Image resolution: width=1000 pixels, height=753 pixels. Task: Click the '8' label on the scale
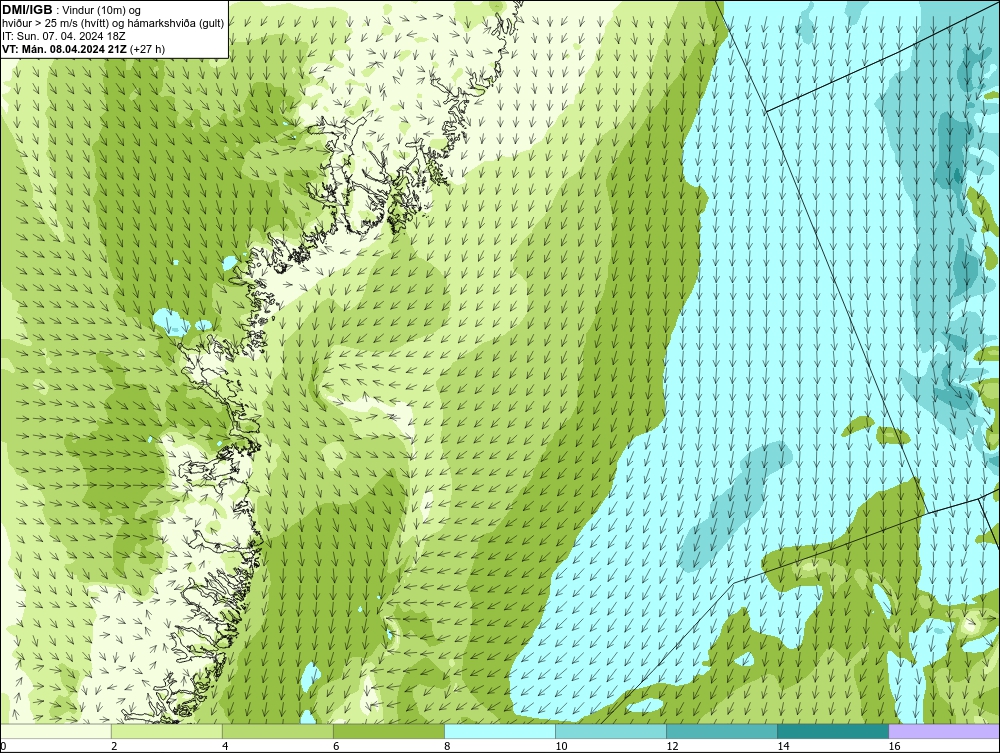[x=447, y=746]
